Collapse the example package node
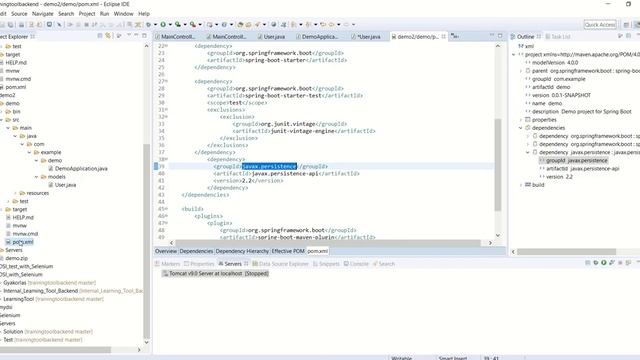 pos(29,152)
